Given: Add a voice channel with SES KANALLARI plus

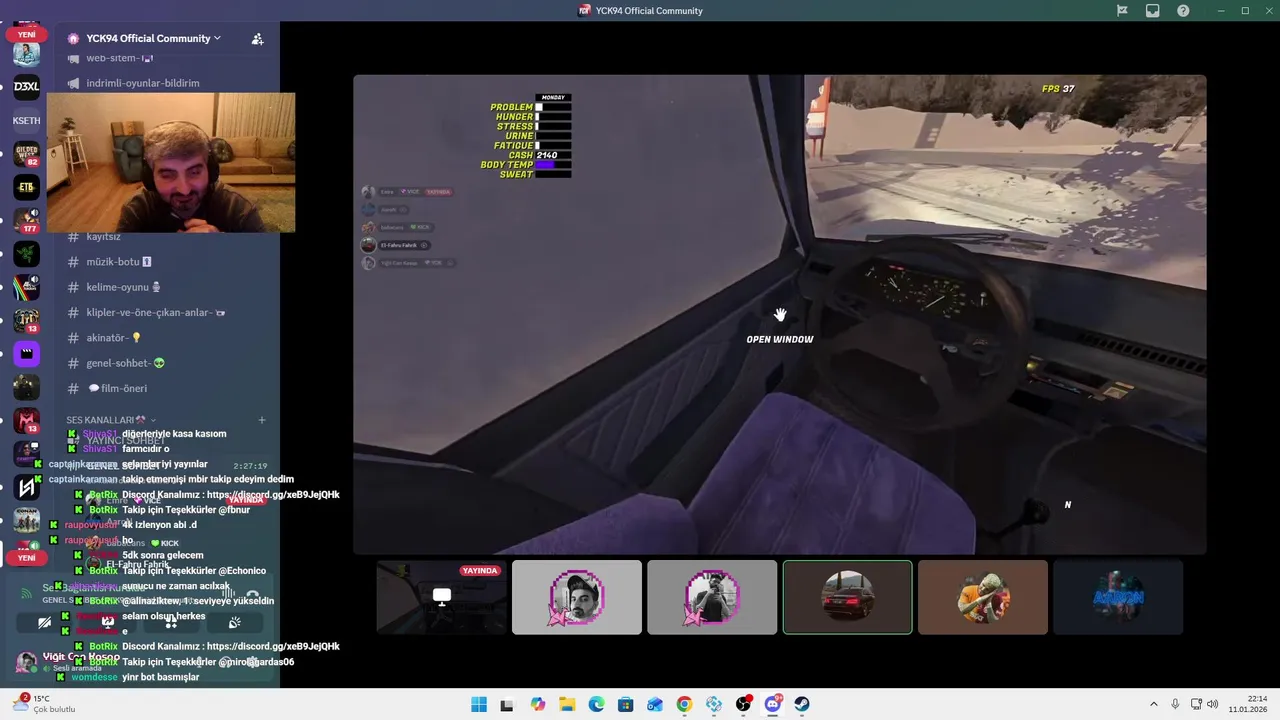Looking at the screenshot, I should pos(262,420).
